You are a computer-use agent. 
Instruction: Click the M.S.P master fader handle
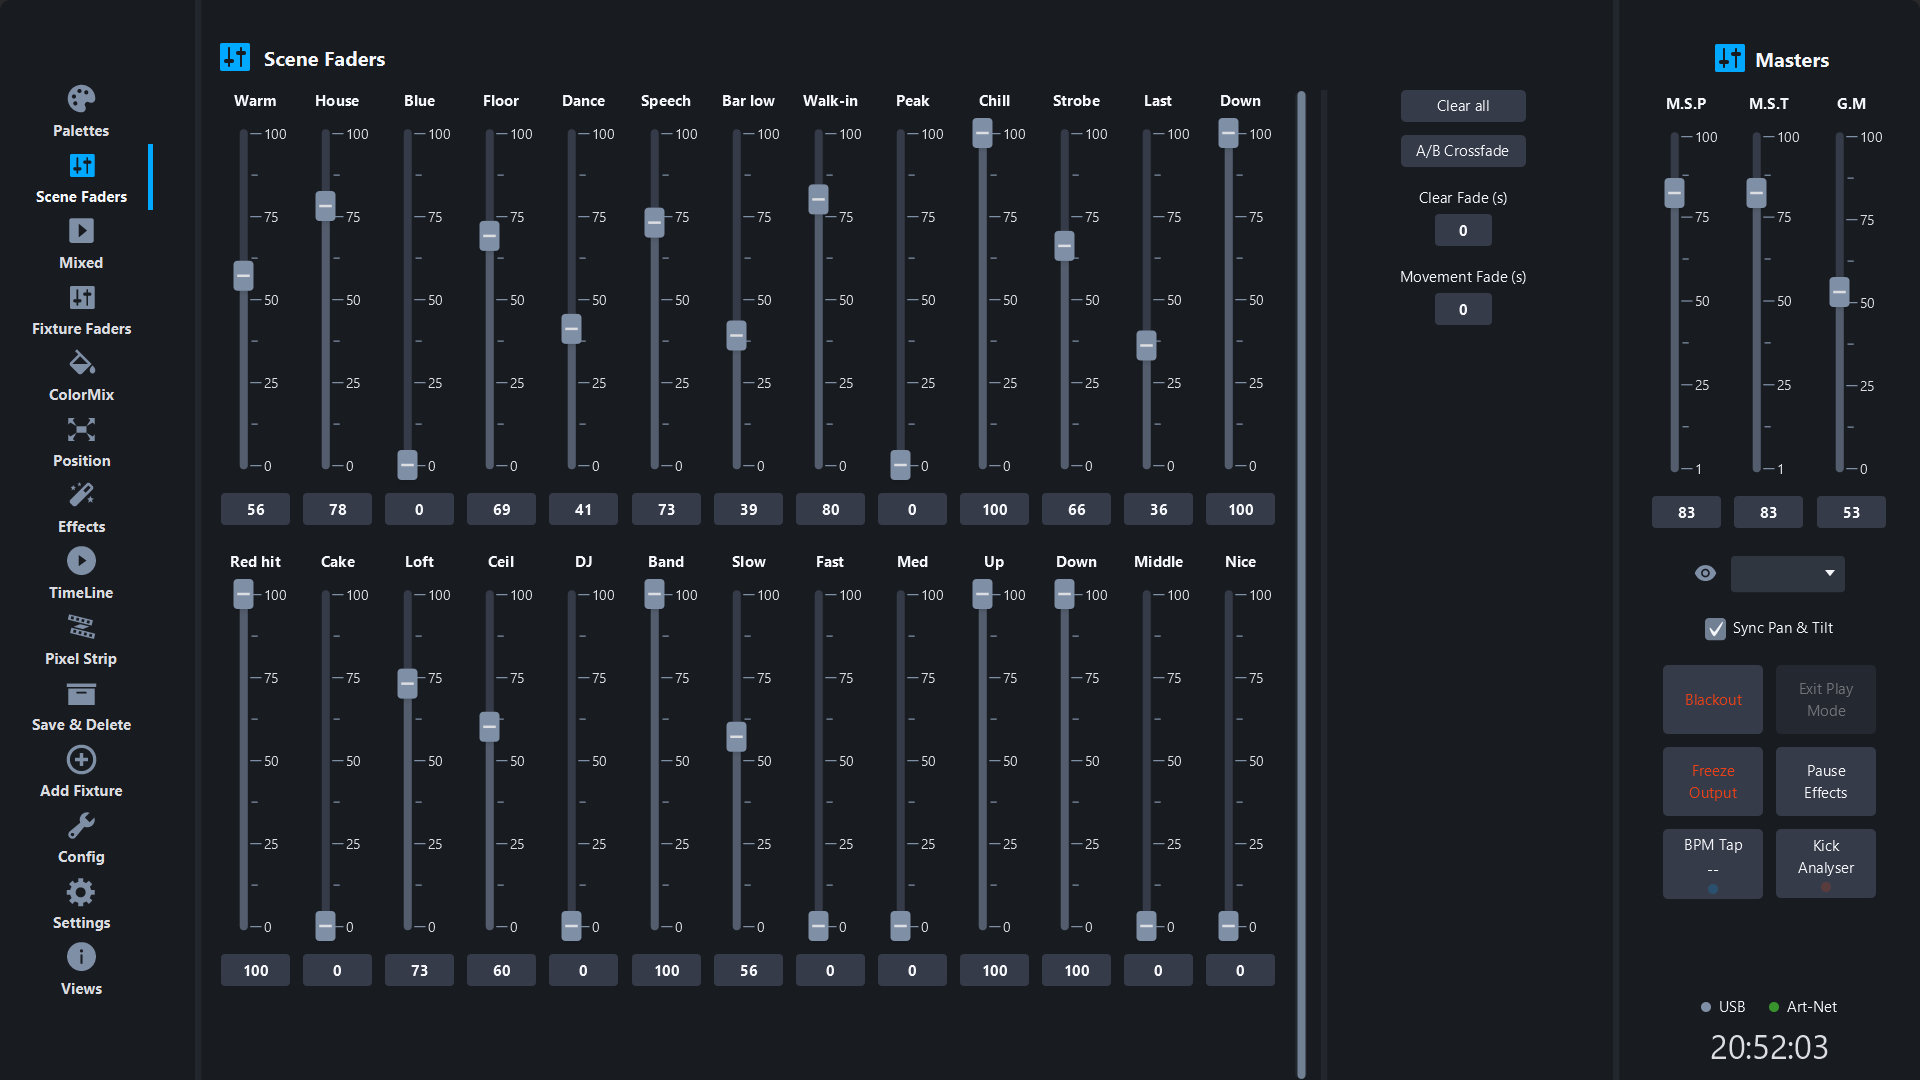pyautogui.click(x=1674, y=193)
